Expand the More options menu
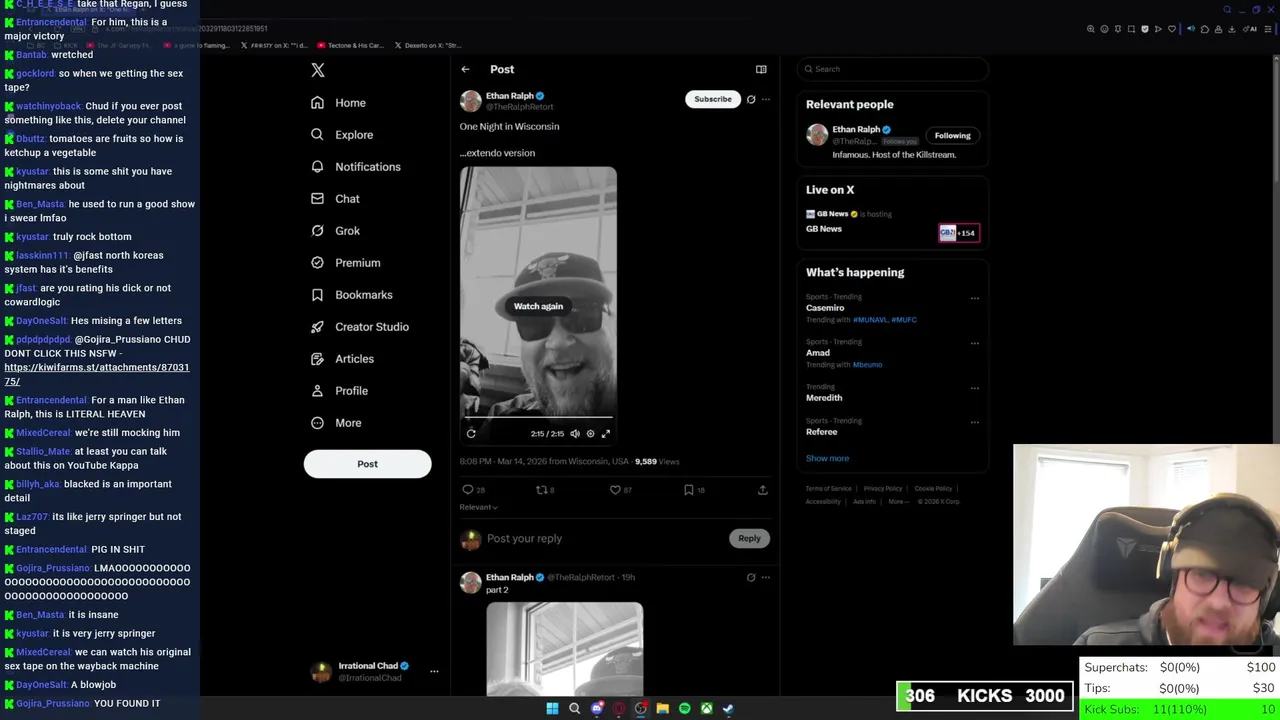The height and width of the screenshot is (720, 1280). (336, 423)
